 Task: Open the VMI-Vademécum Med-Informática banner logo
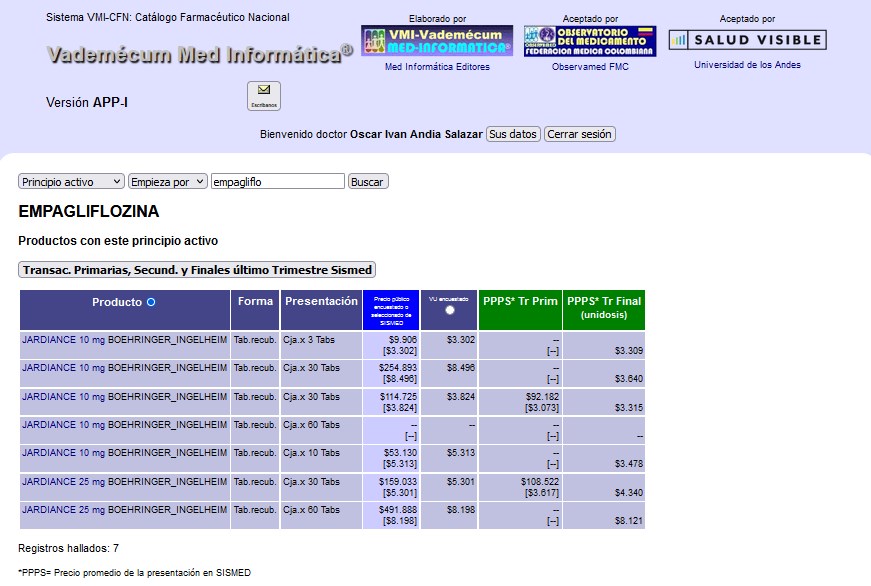coord(437,41)
